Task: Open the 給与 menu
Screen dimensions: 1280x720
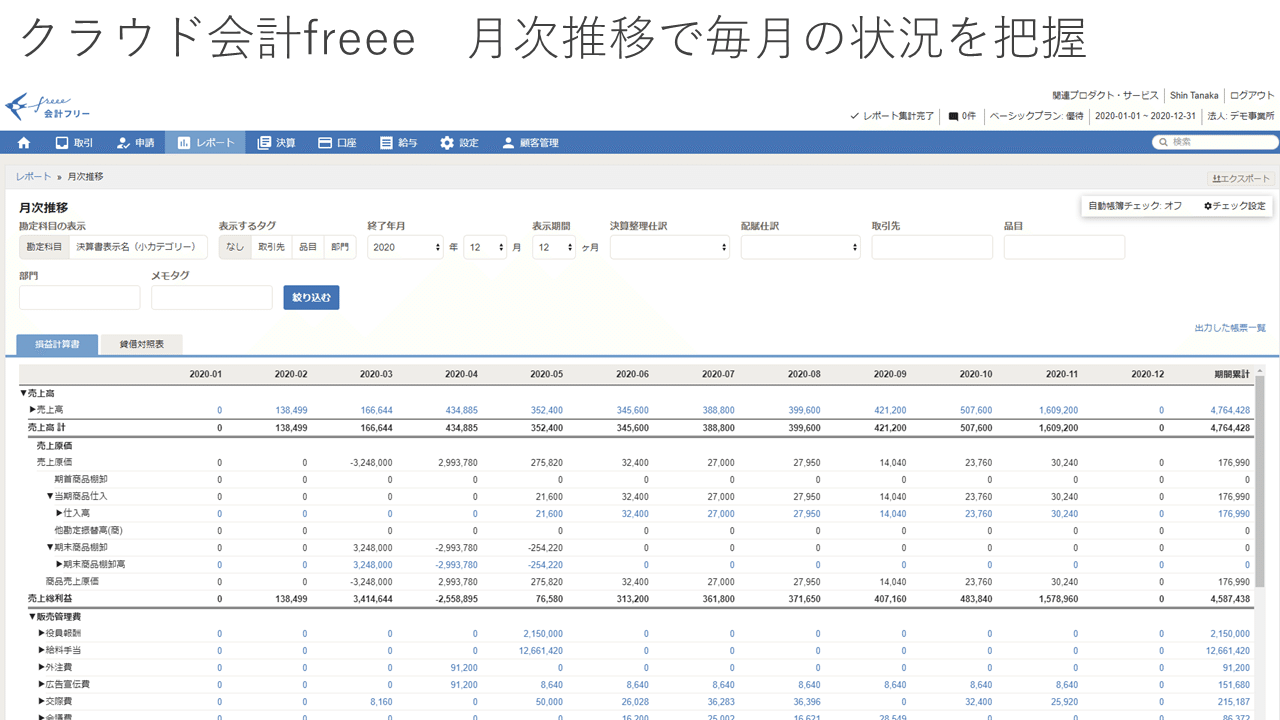Action: (x=398, y=143)
